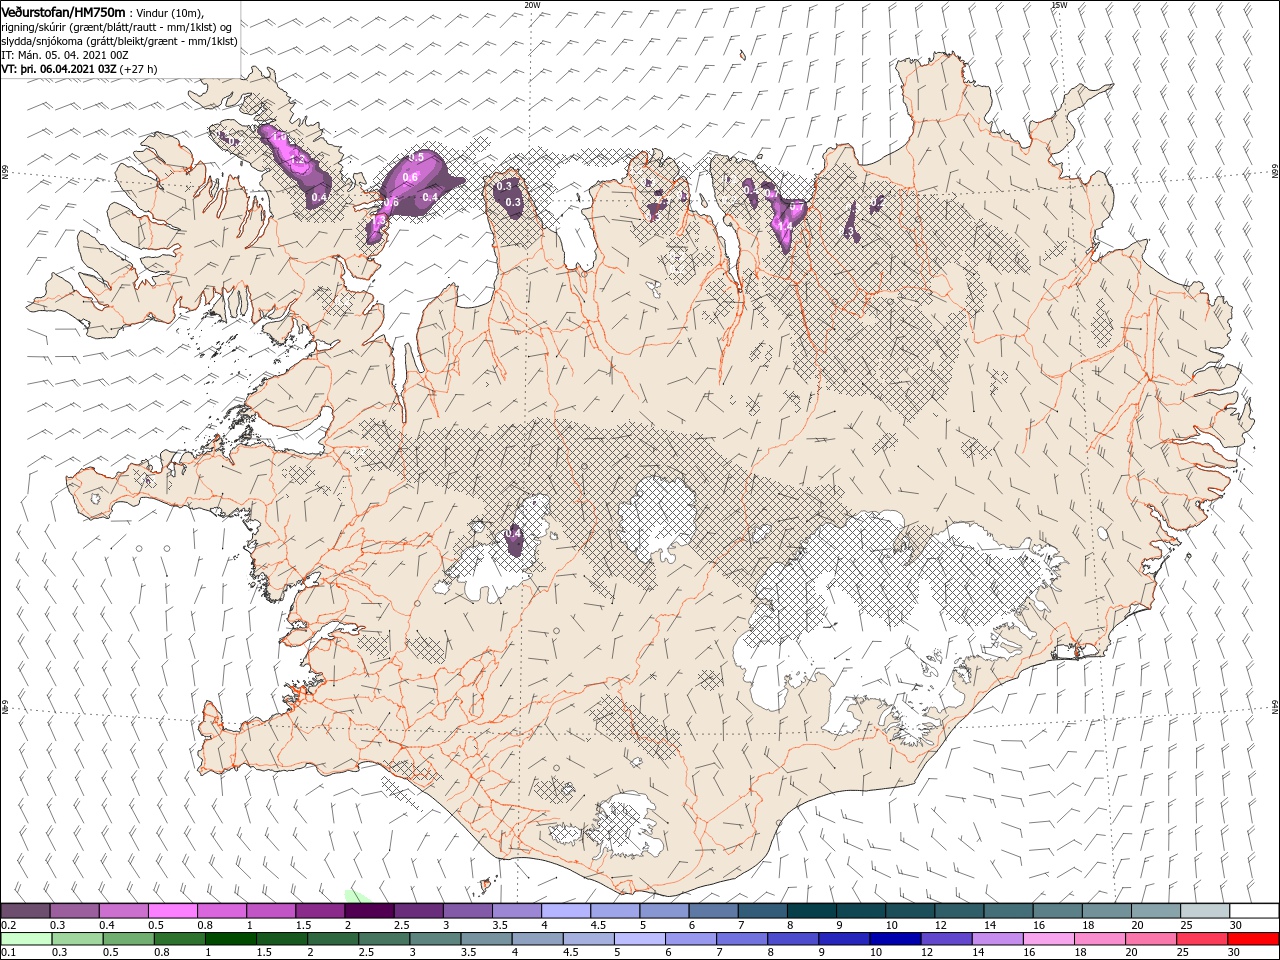Select the violet 12–14 swatch in lower legend row
This screenshot has width=1280, height=960.
(x=946, y=939)
